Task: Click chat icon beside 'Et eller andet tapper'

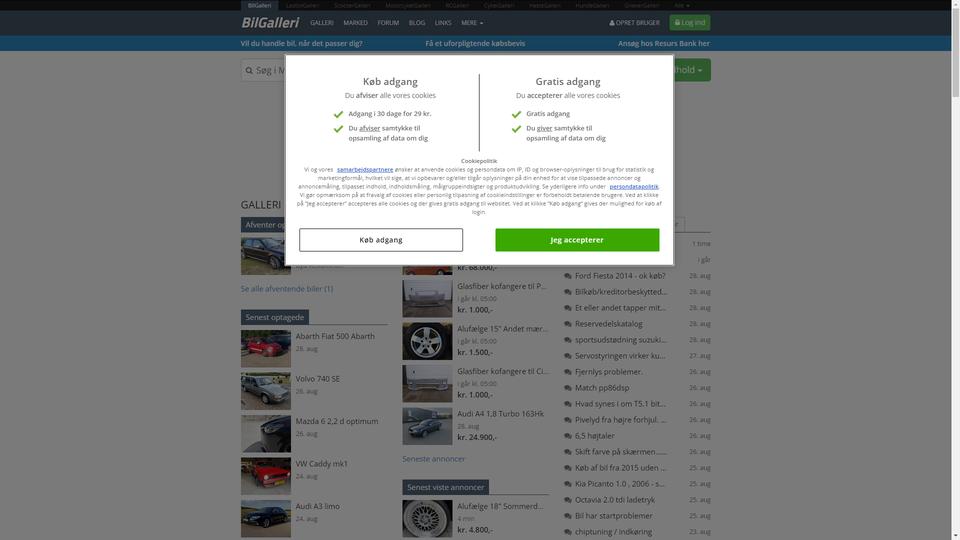Action: click(568, 308)
